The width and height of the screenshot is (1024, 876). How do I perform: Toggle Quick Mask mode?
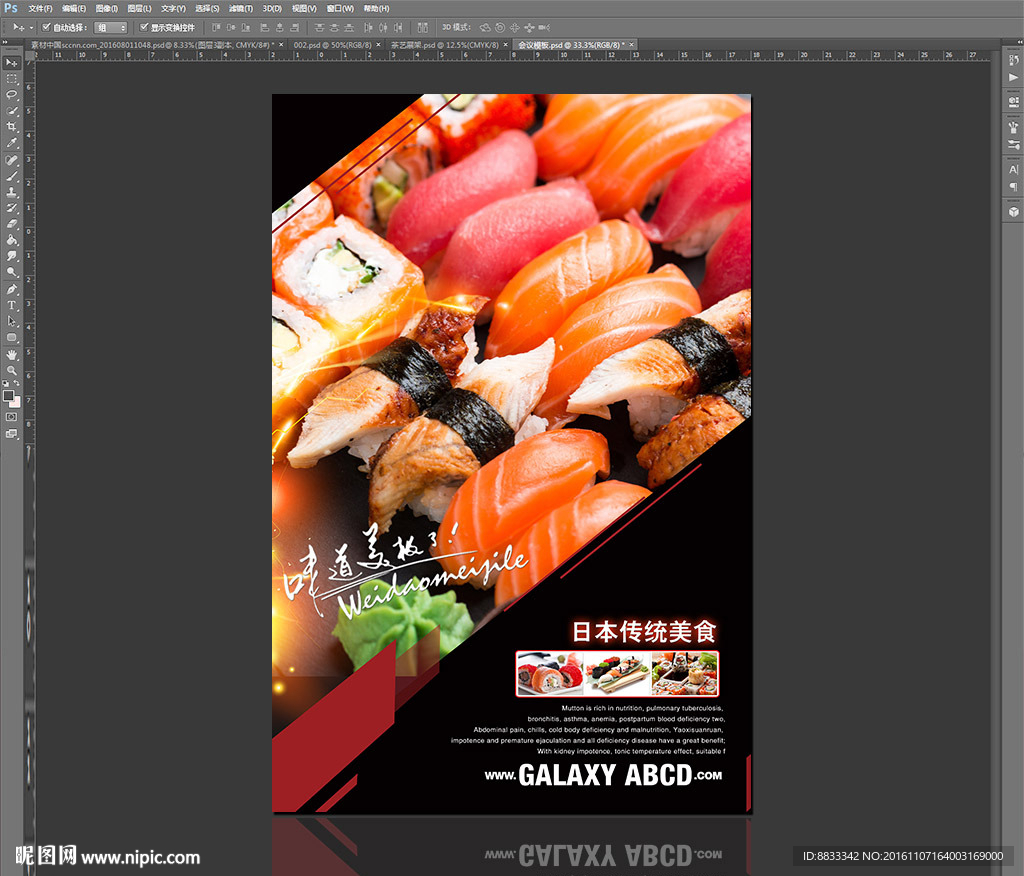tap(12, 417)
